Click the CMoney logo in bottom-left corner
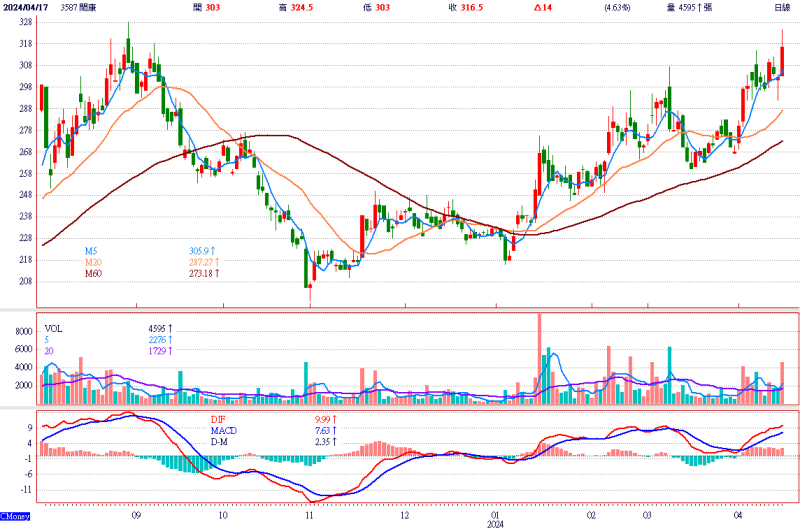 click(15, 516)
